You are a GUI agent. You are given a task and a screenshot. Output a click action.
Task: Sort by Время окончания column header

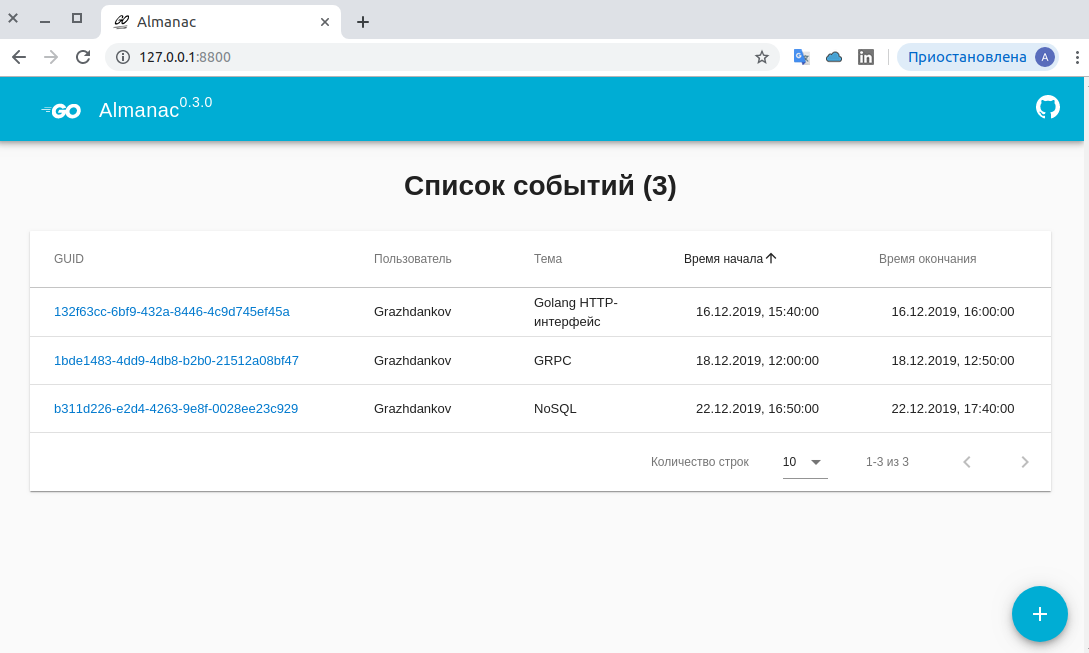click(x=927, y=259)
